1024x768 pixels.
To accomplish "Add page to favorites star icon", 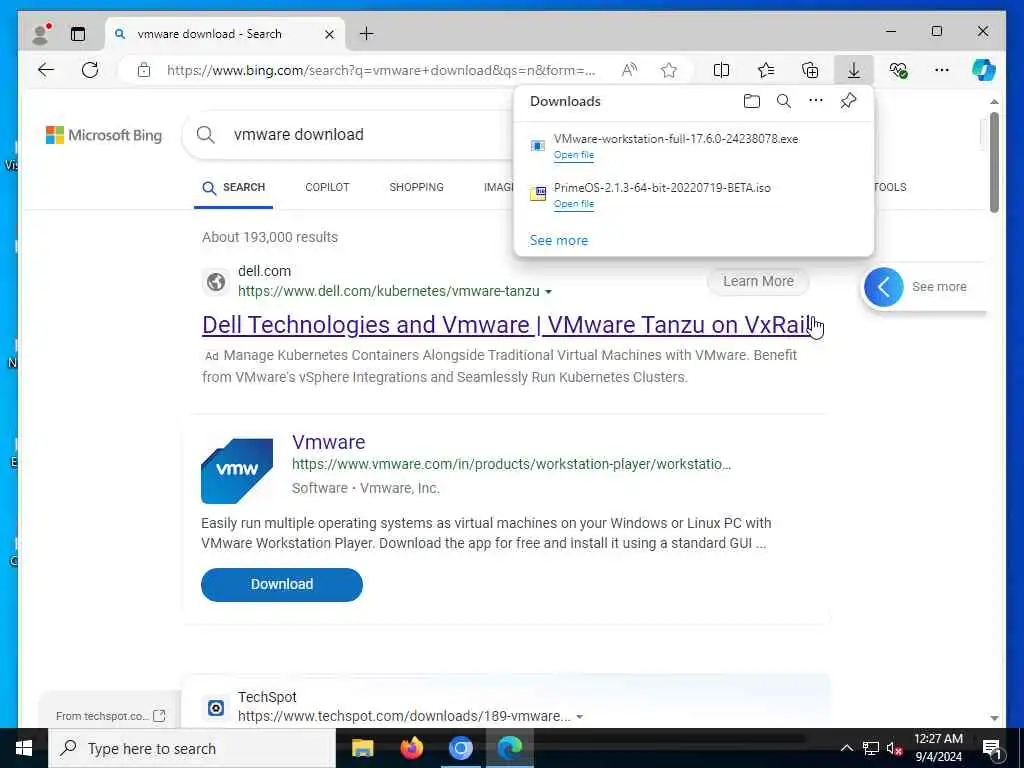I will (669, 70).
